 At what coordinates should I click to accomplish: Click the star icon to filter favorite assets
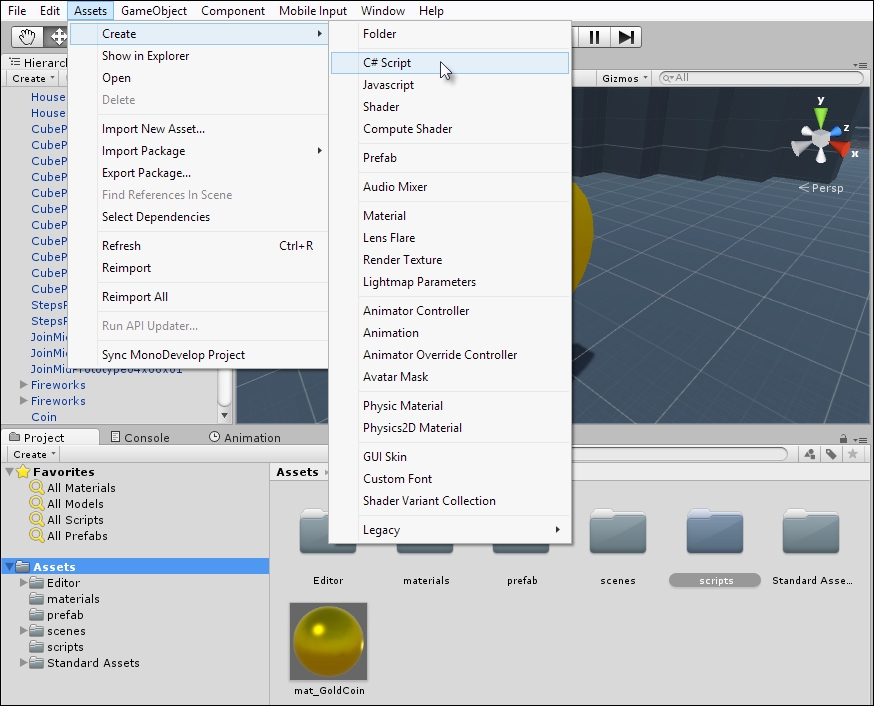tap(852, 453)
